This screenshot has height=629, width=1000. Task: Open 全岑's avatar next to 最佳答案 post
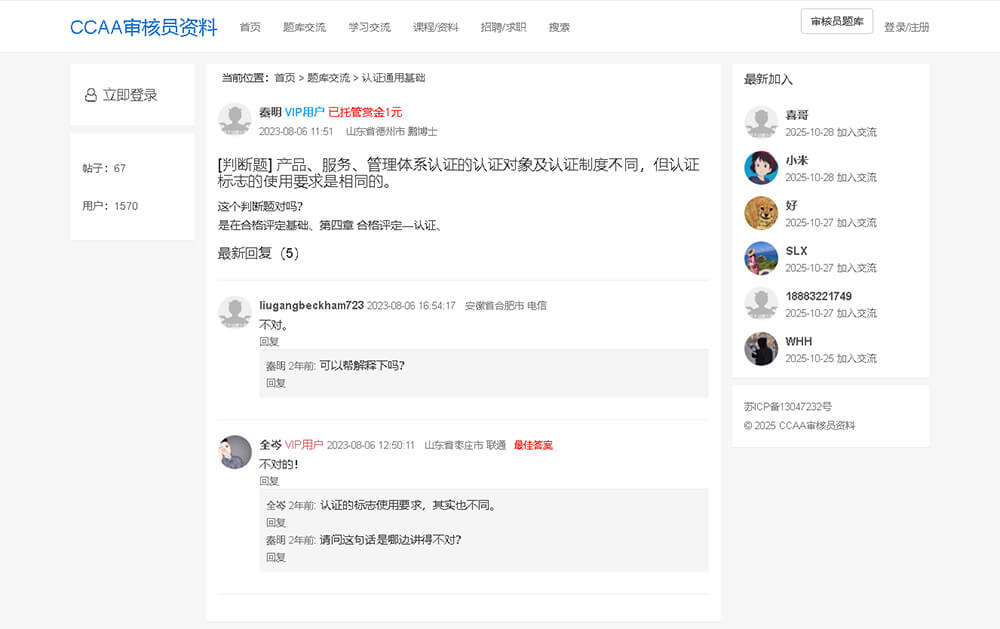tap(234, 451)
